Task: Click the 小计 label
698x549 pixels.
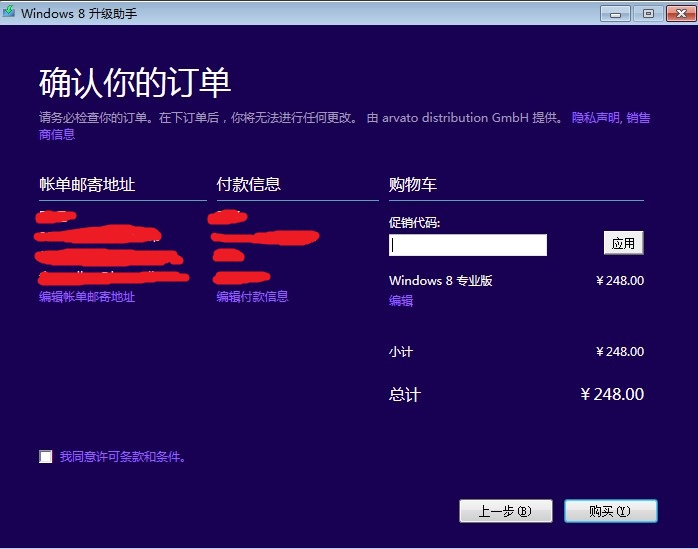Action: point(401,352)
